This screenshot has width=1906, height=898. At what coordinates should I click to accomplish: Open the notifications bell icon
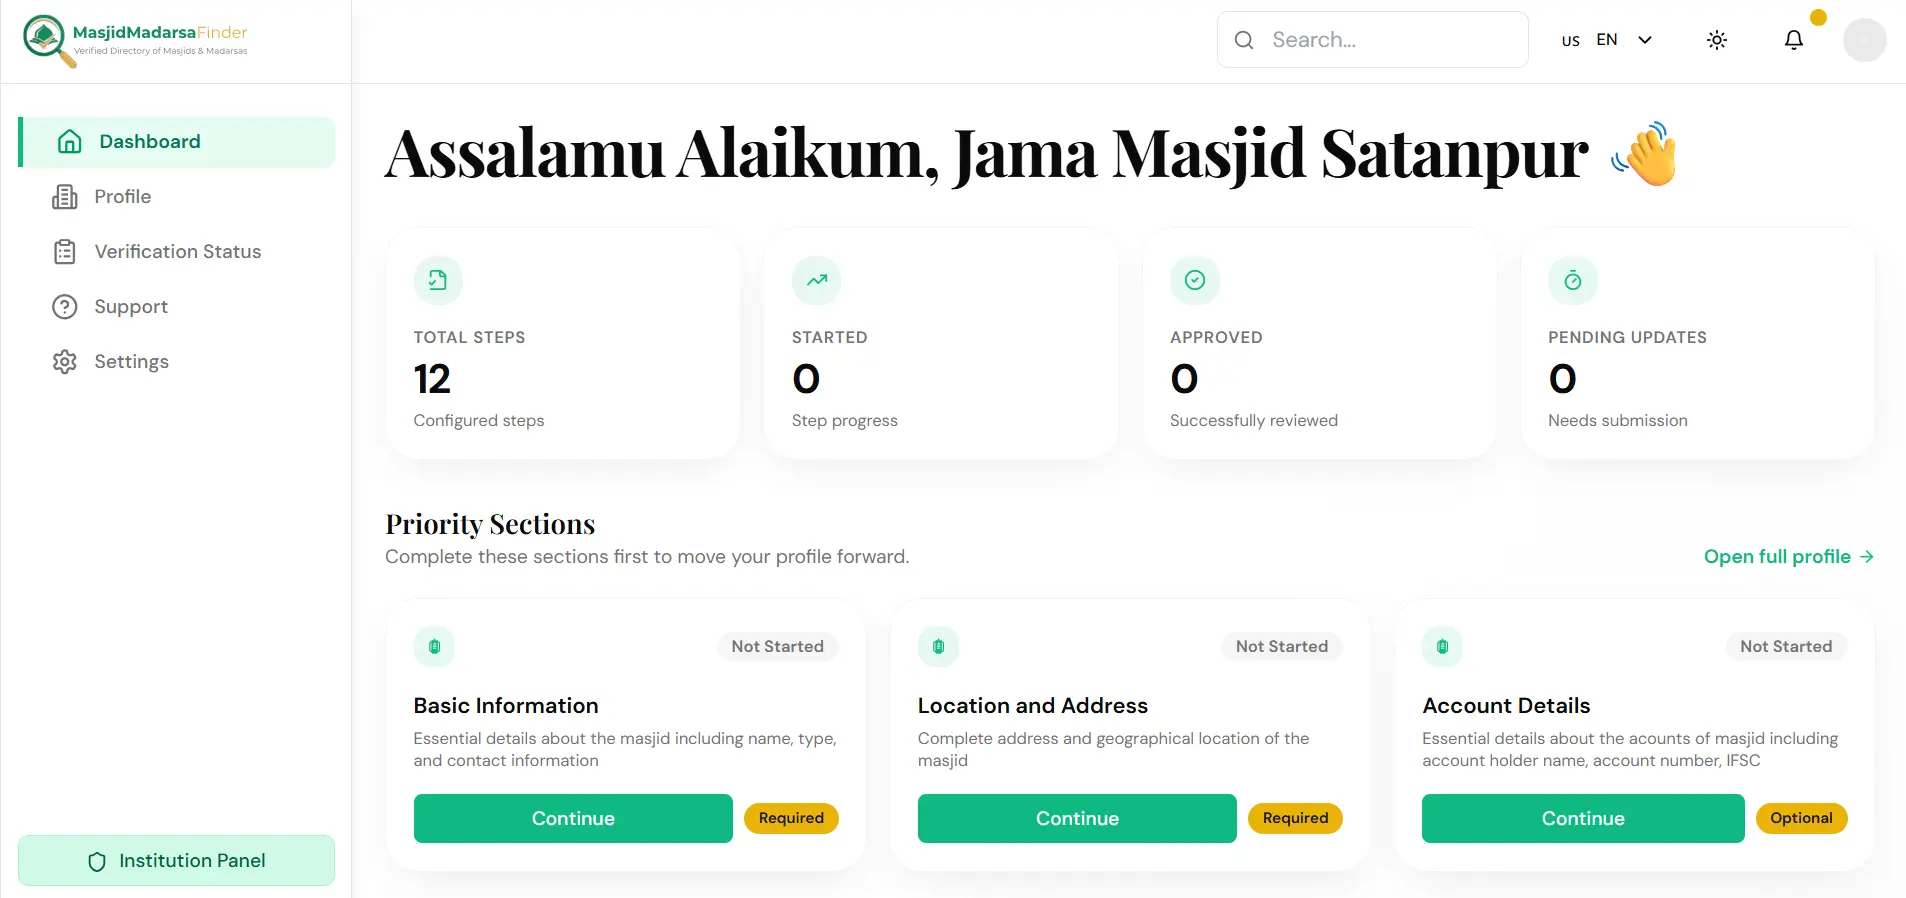click(1794, 40)
